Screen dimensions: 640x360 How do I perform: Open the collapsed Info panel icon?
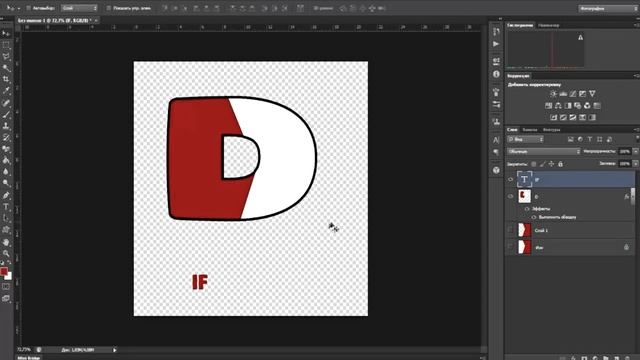tap(496, 74)
